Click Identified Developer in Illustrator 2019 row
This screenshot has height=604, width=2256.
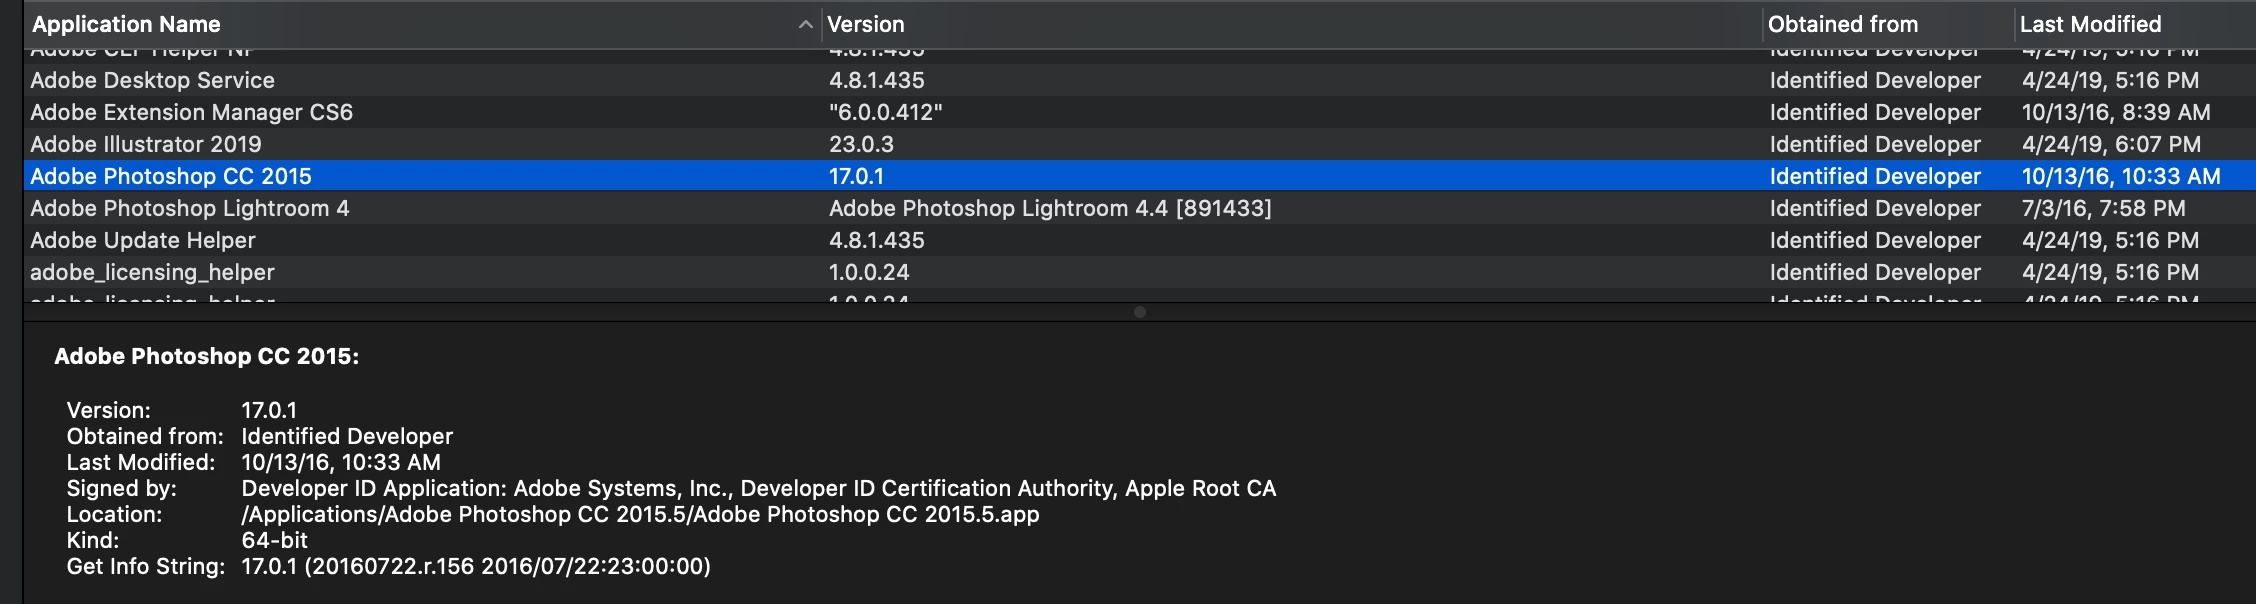(1875, 144)
